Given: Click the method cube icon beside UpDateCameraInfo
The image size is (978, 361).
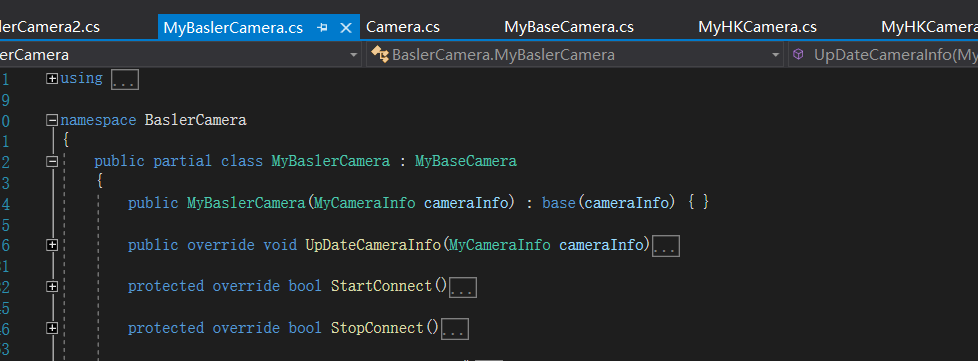Looking at the screenshot, I should [x=798, y=55].
